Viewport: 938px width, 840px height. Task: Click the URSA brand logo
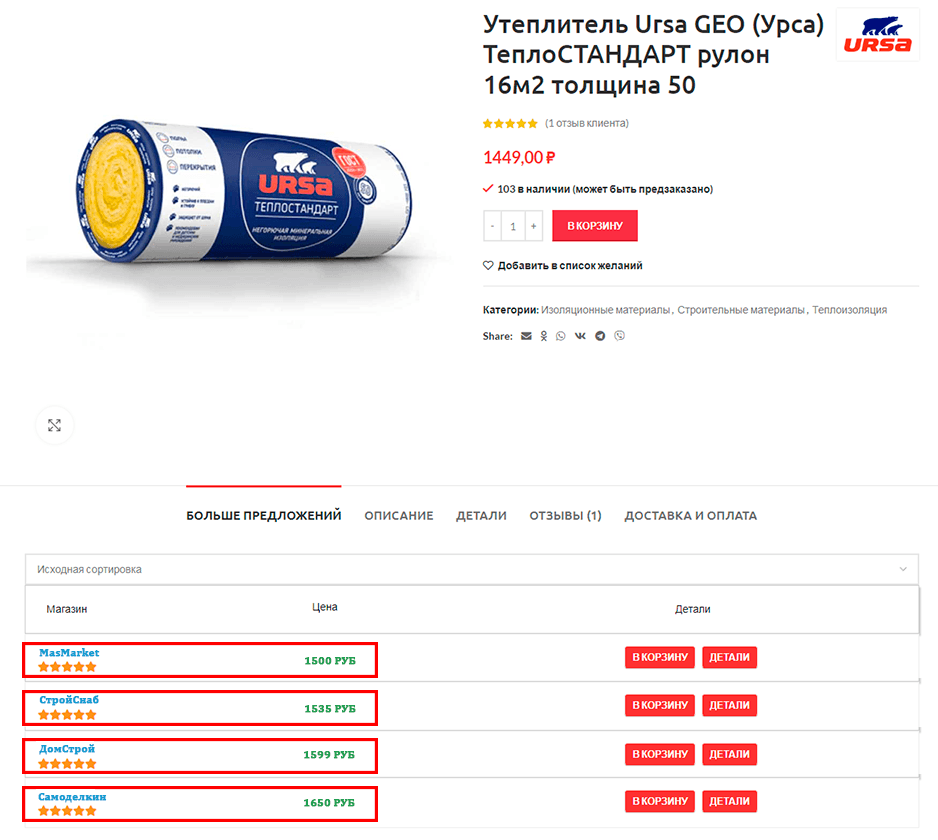click(878, 35)
